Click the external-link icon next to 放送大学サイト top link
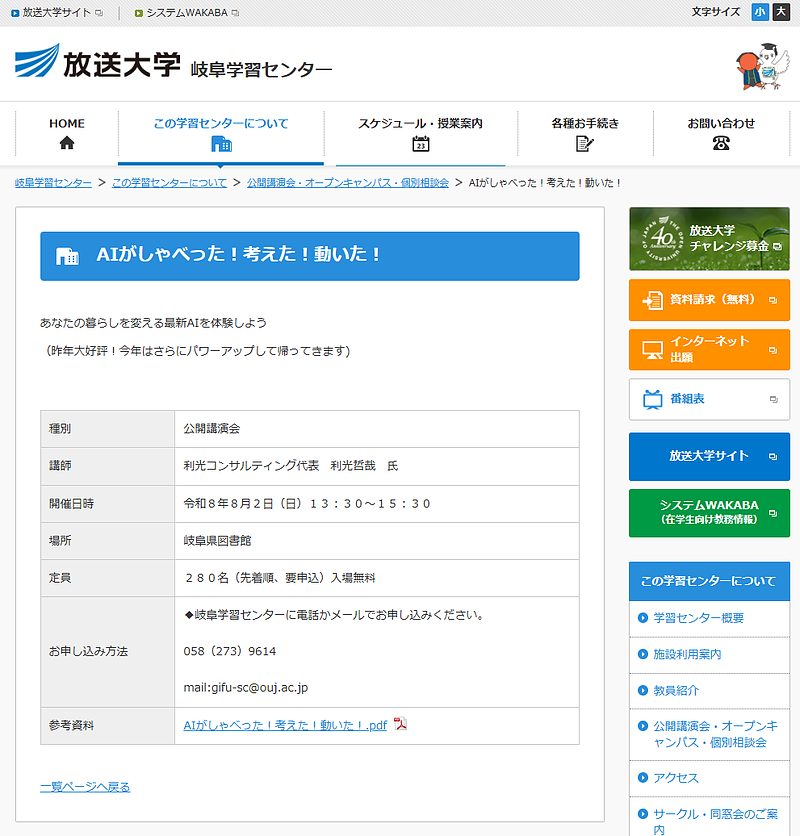 tap(99, 13)
